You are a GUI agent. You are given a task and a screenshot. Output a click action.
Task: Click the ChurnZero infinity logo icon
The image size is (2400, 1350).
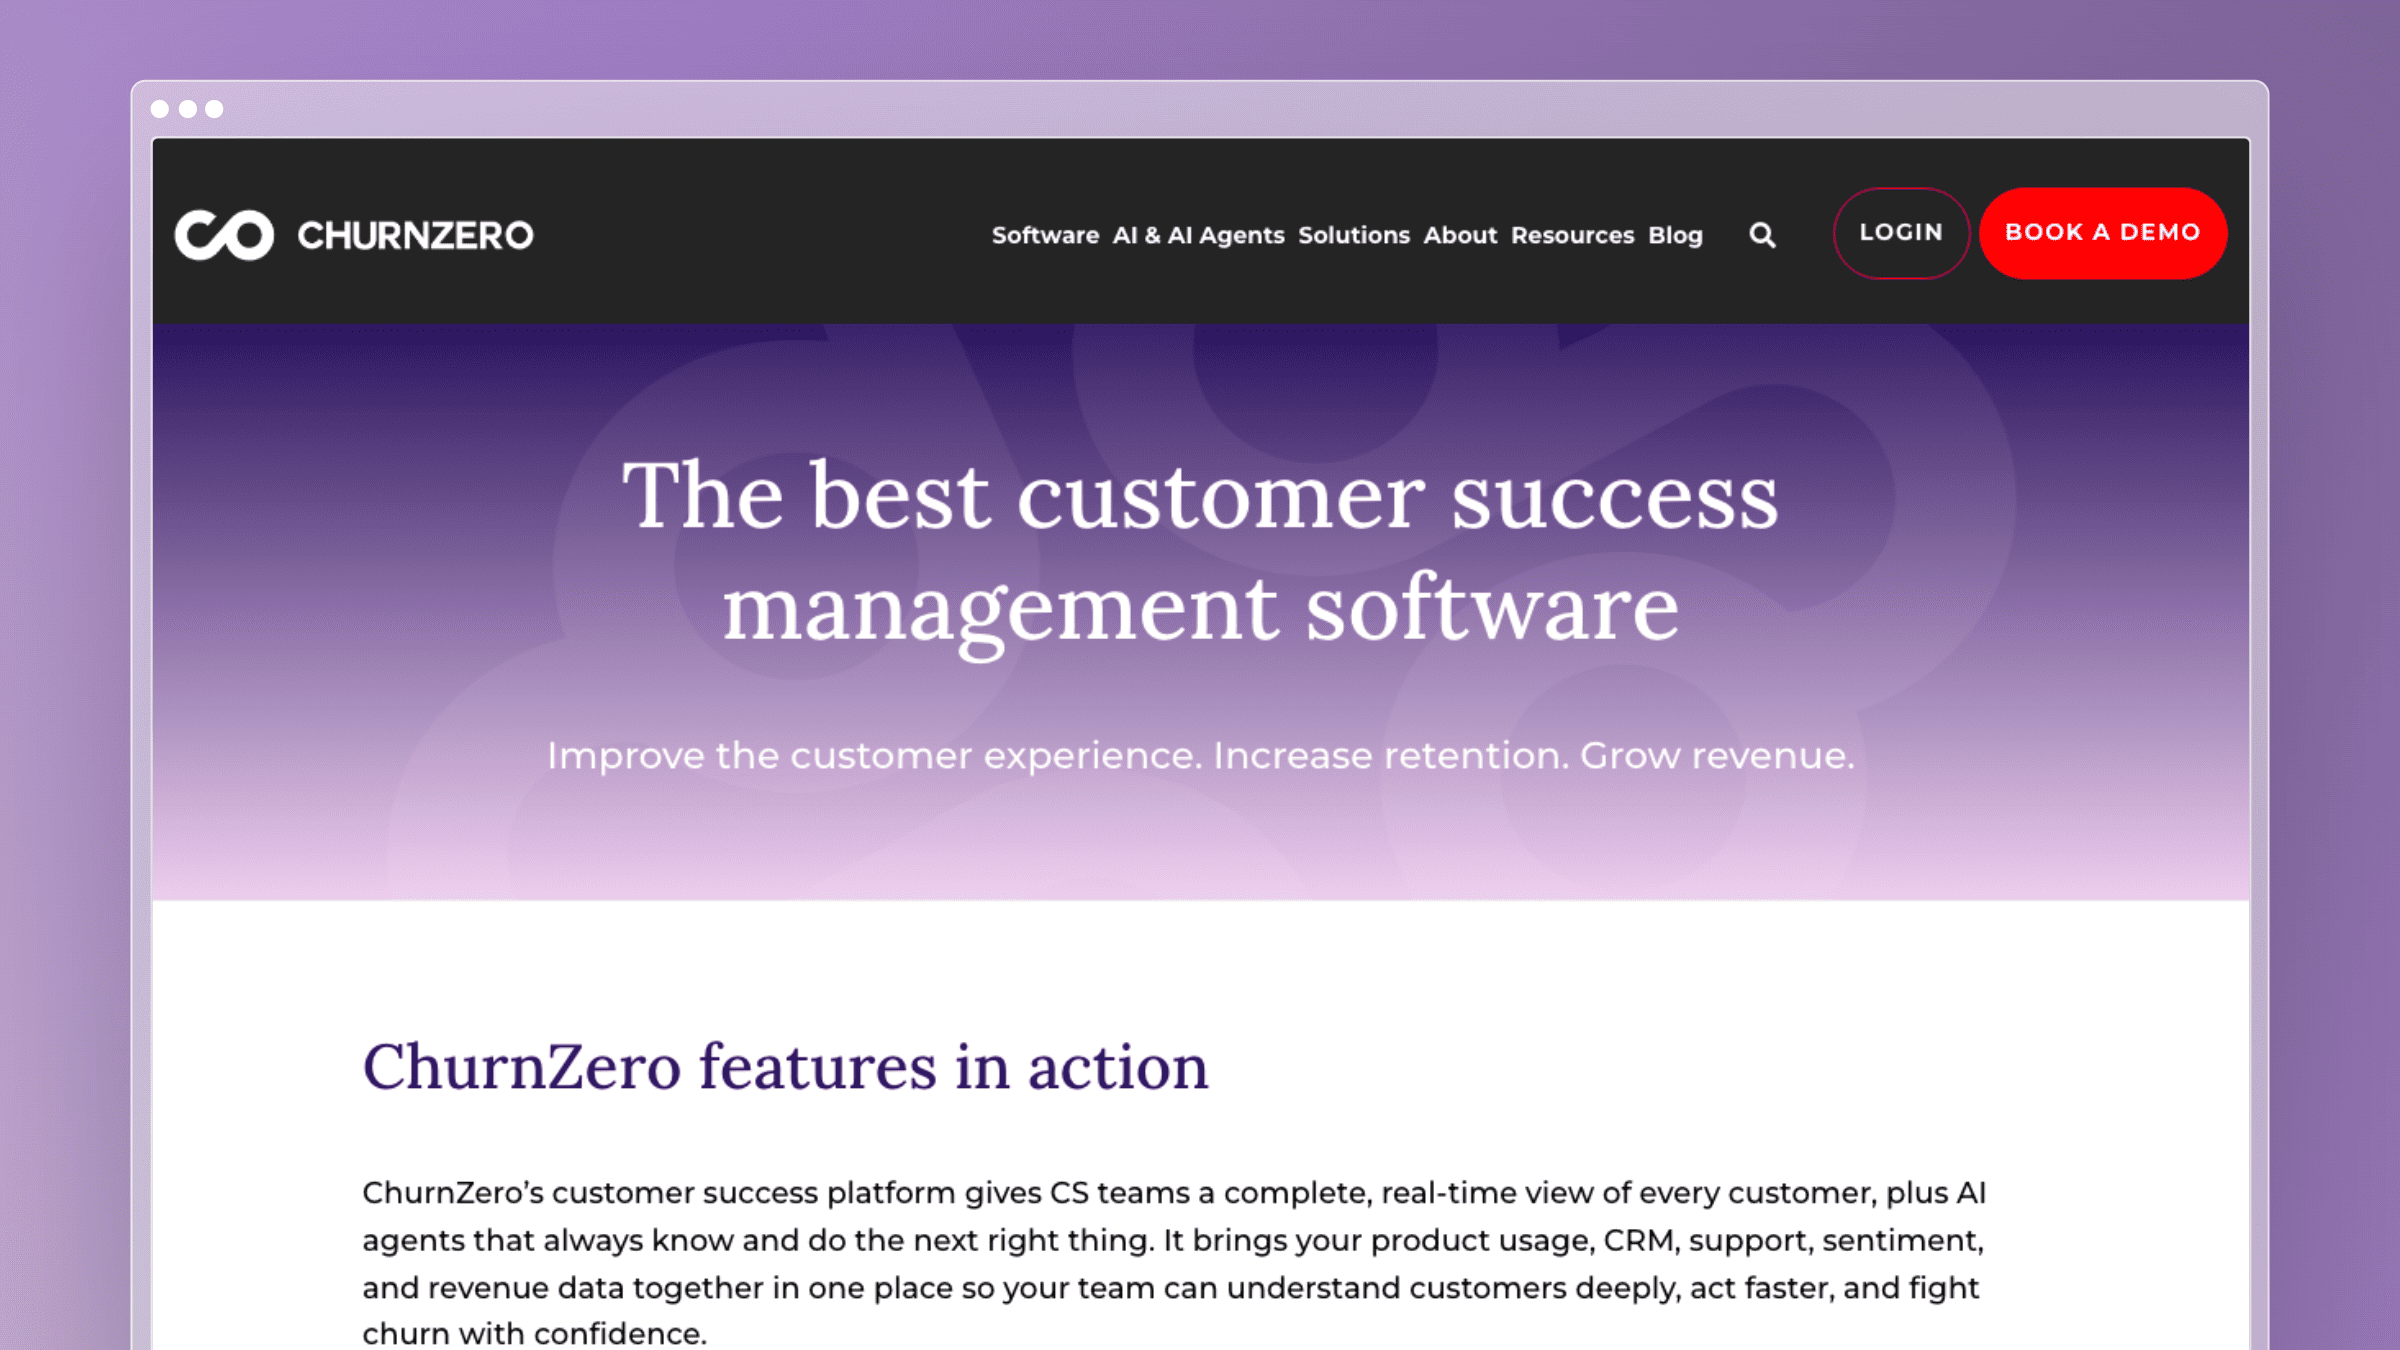224,235
